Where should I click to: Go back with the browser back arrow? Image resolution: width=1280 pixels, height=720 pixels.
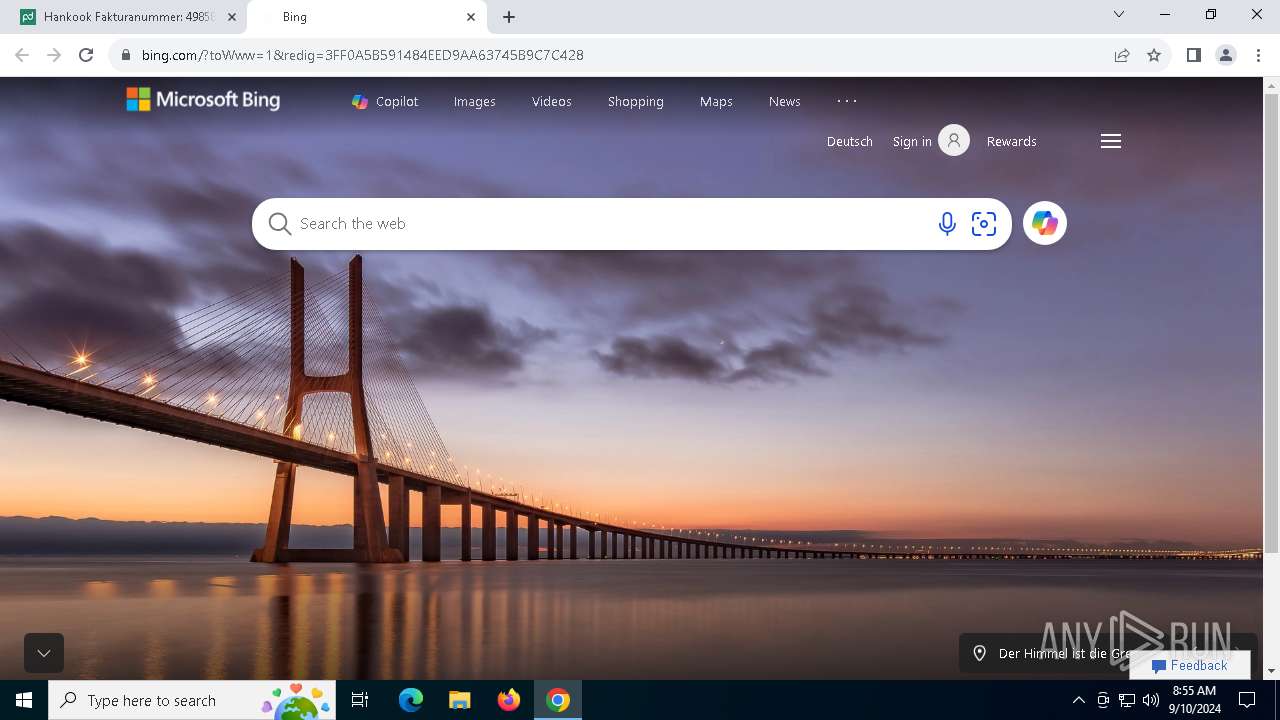22,55
